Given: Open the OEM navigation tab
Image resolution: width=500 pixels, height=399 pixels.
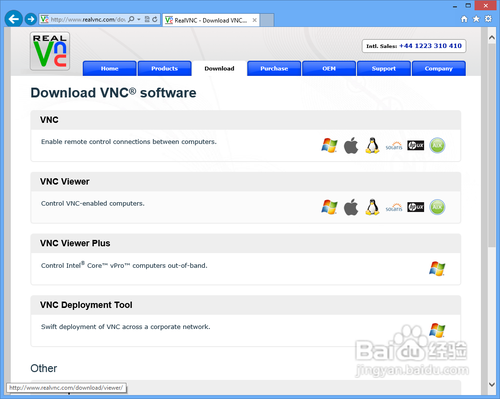Looking at the screenshot, I should [329, 68].
